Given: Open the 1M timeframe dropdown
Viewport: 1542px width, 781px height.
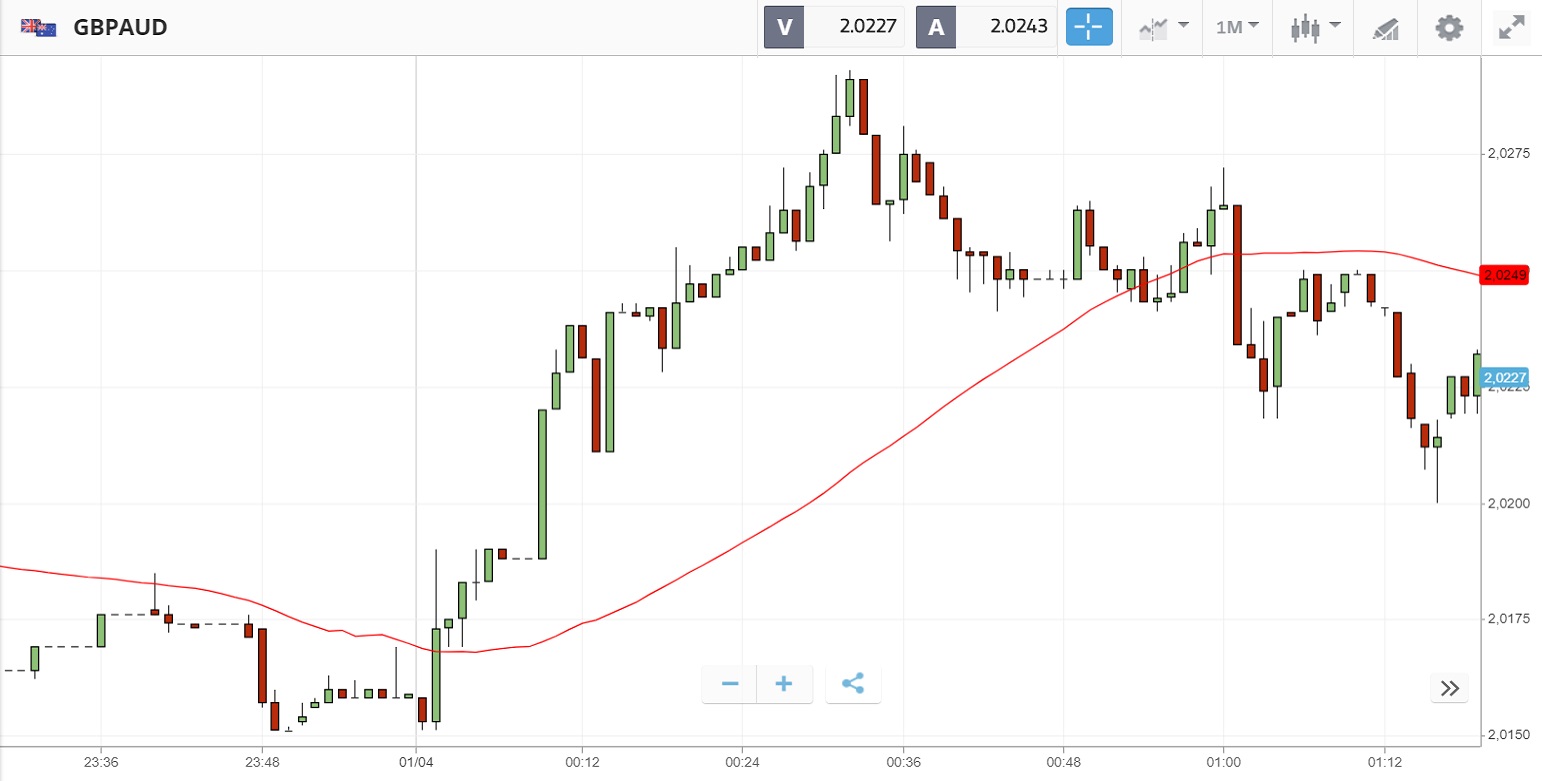Looking at the screenshot, I should 1237,27.
